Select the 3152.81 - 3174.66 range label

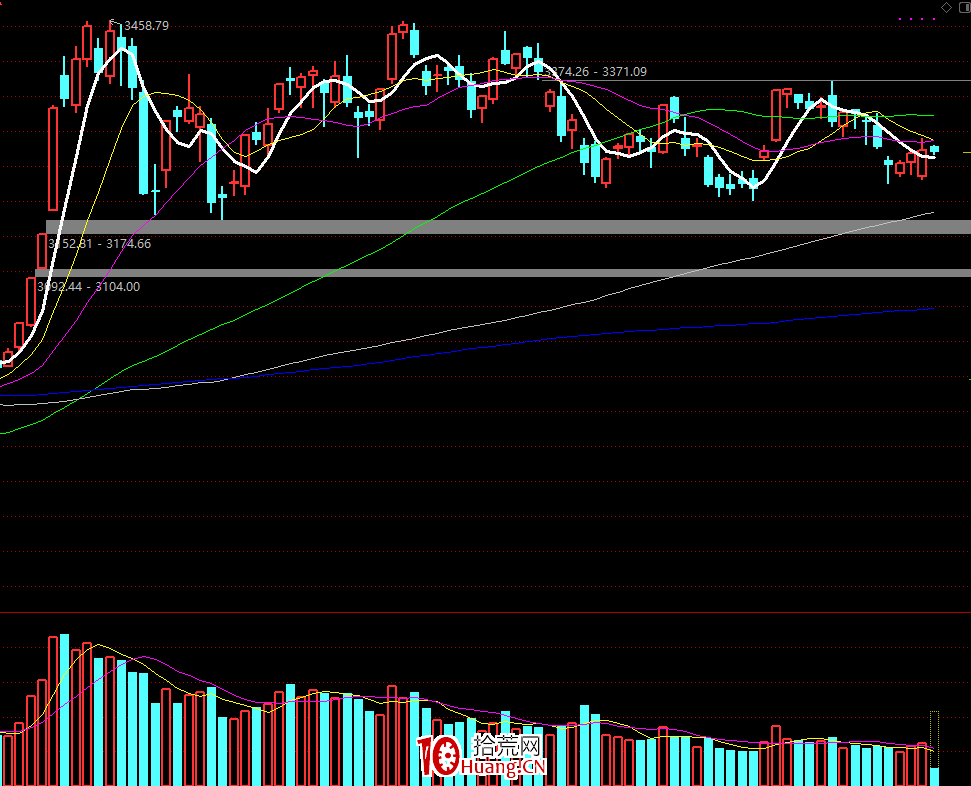(99, 244)
